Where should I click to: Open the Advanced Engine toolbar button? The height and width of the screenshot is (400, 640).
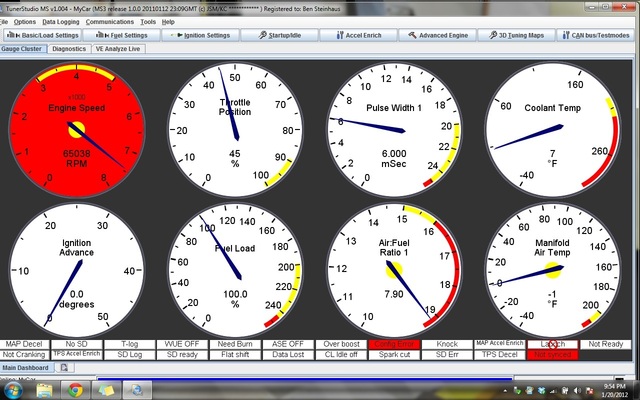(x=438, y=36)
